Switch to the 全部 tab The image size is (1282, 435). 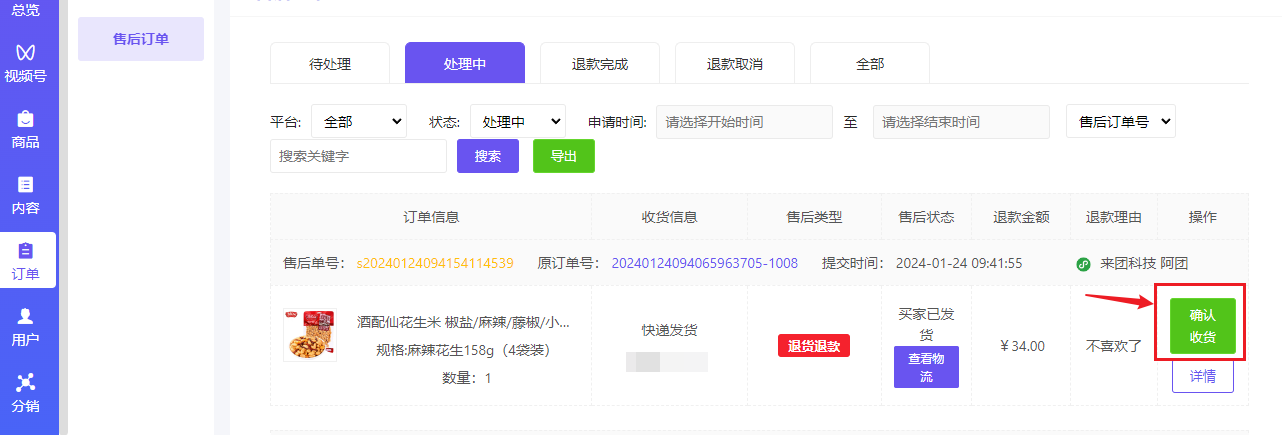(x=870, y=63)
